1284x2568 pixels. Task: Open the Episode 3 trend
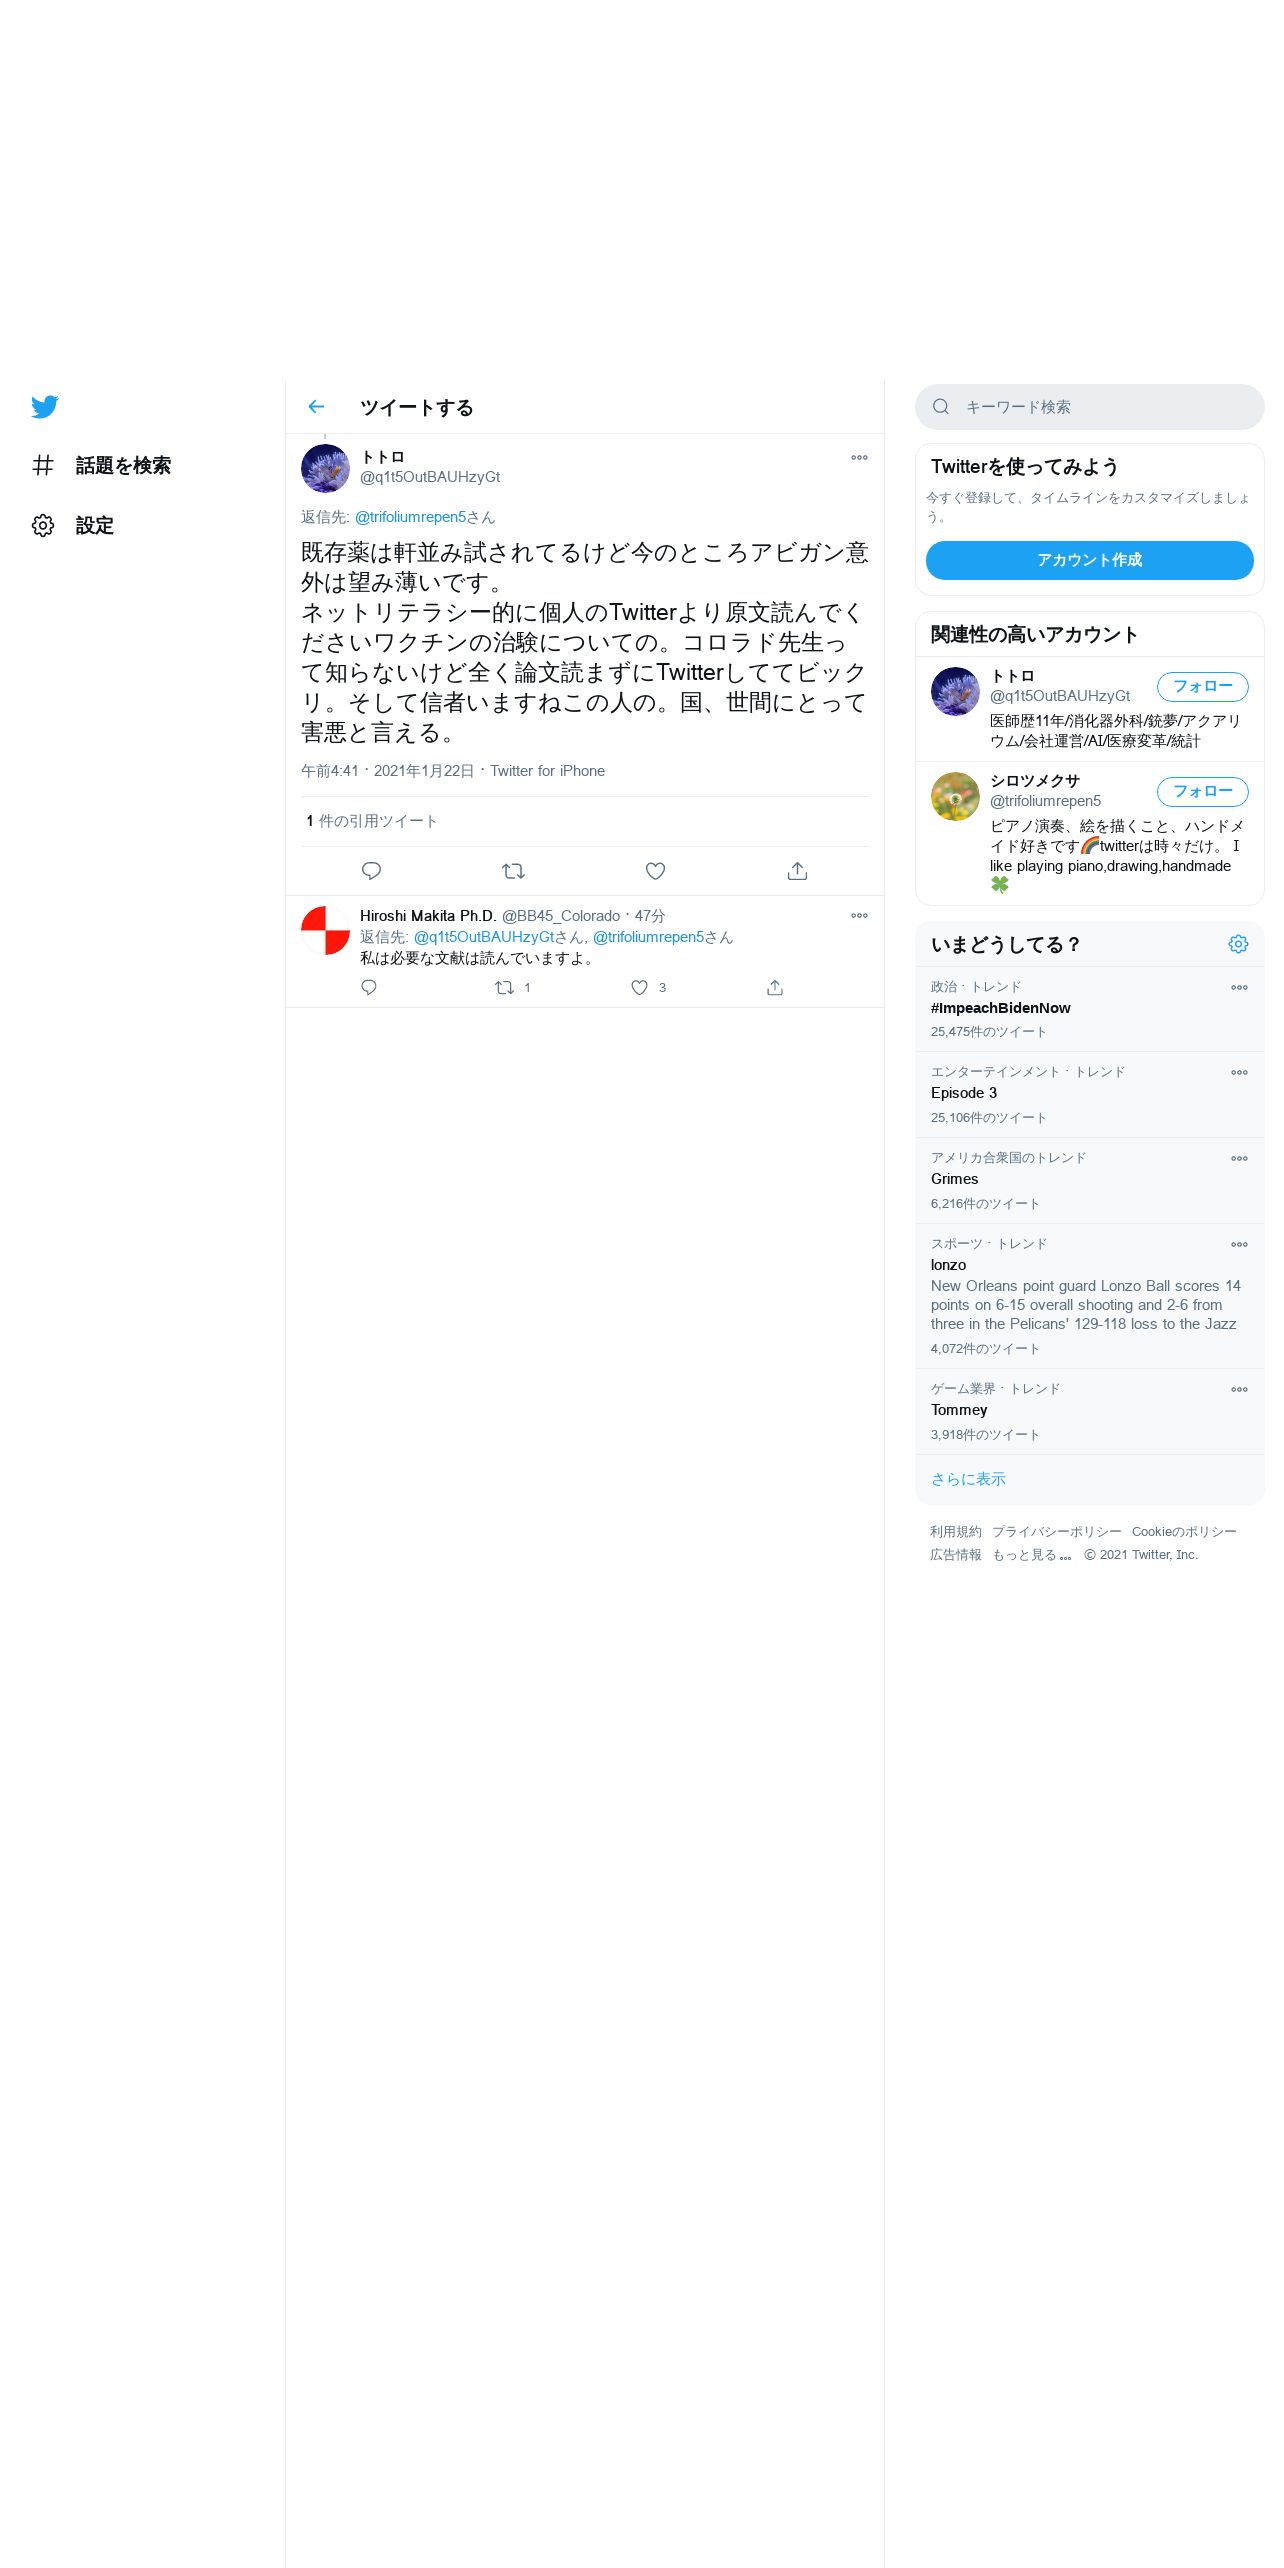[1089, 1095]
